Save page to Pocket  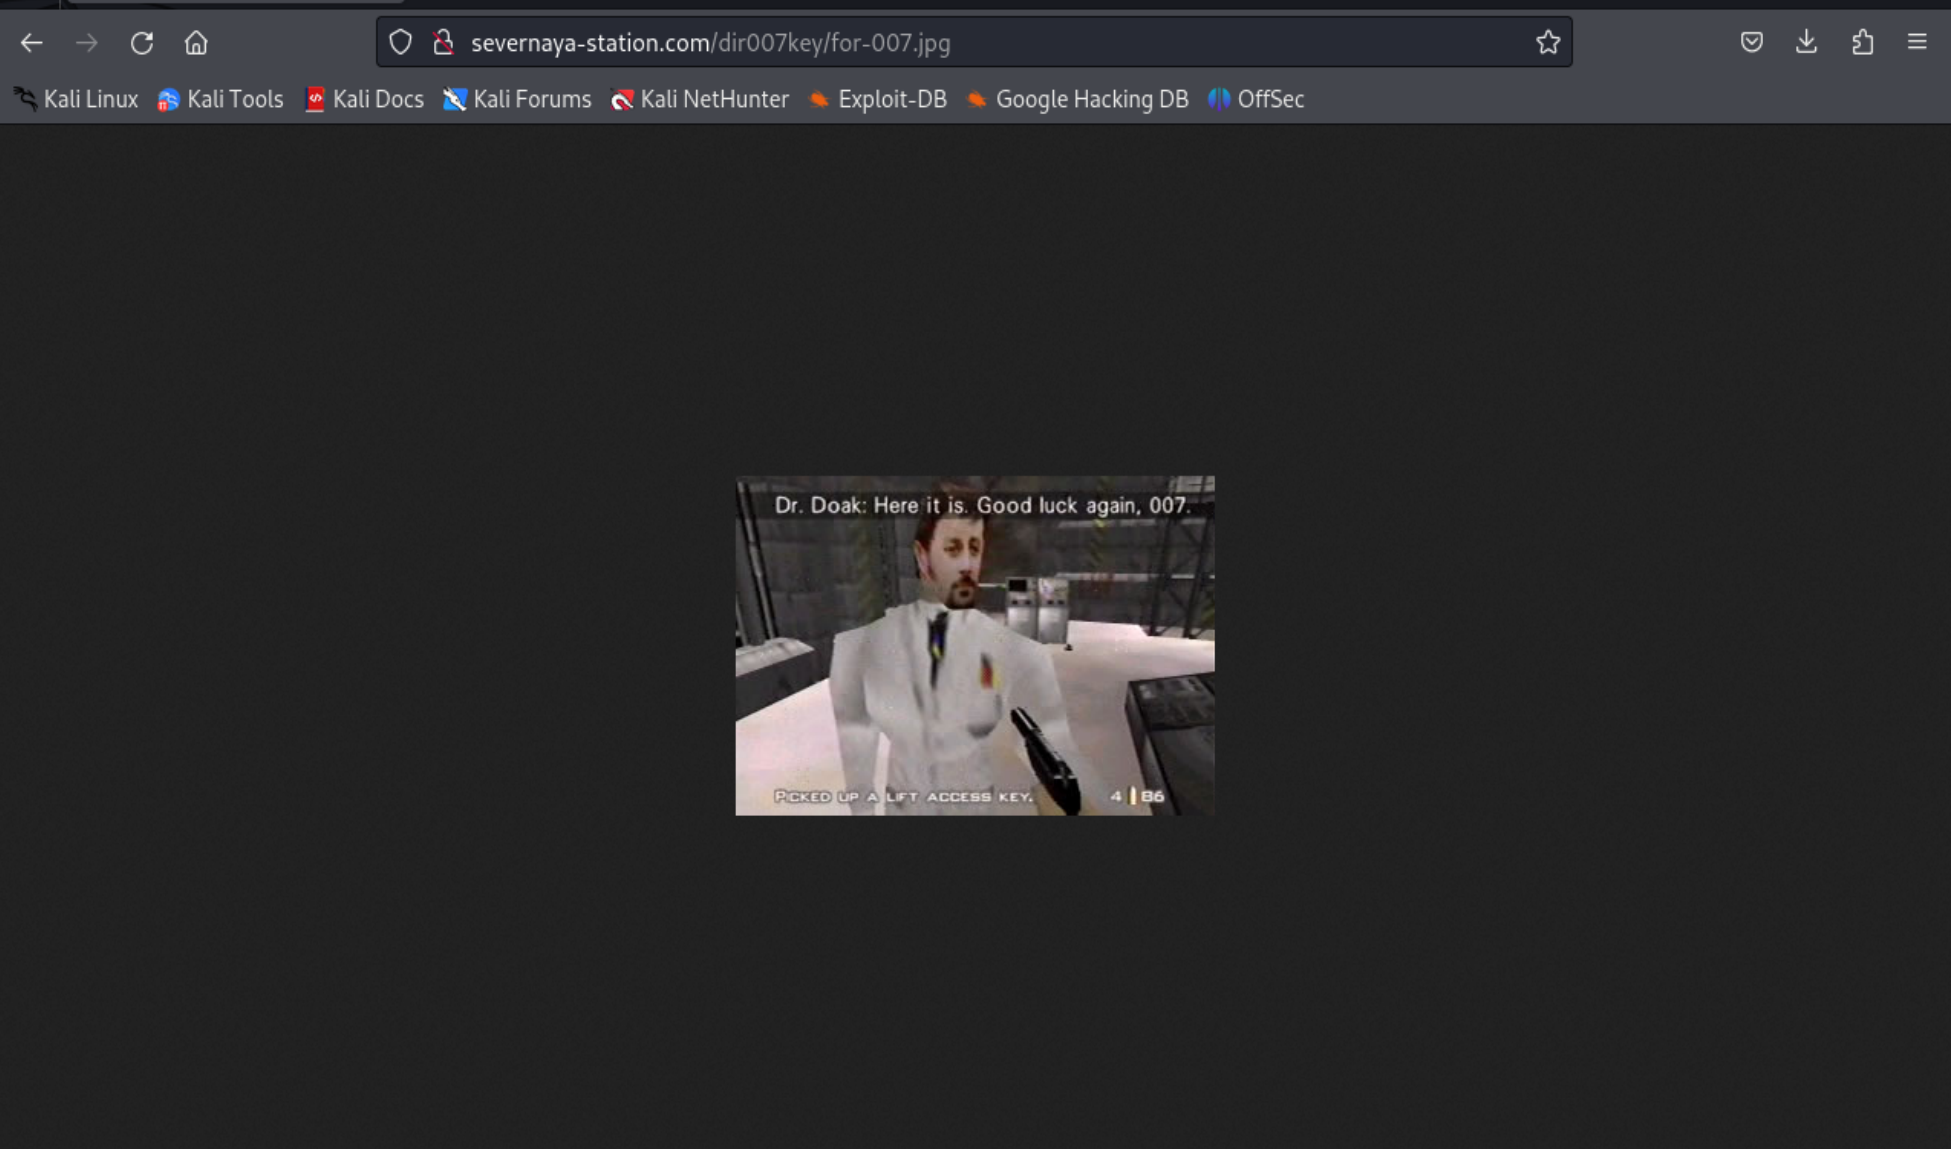(1751, 42)
